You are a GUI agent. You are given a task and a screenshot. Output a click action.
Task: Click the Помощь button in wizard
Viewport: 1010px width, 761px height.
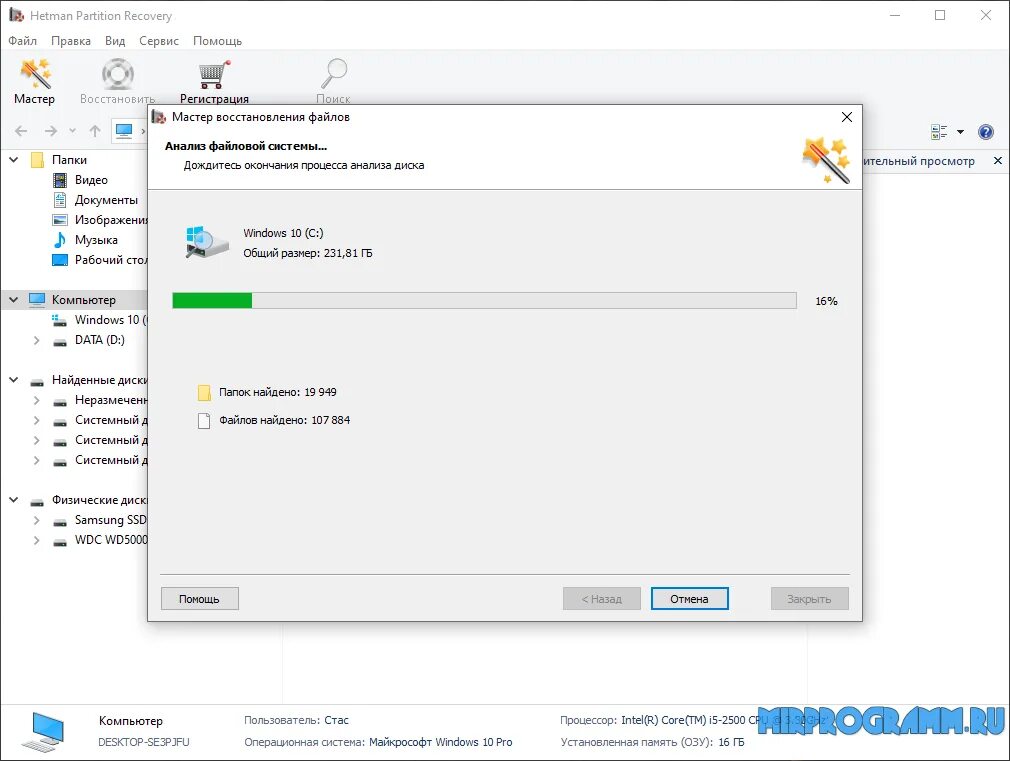(x=200, y=599)
